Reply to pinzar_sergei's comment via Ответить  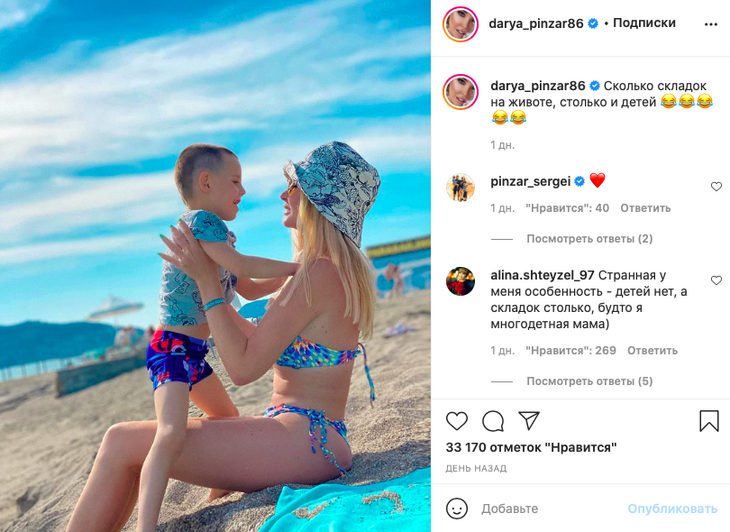(x=645, y=208)
